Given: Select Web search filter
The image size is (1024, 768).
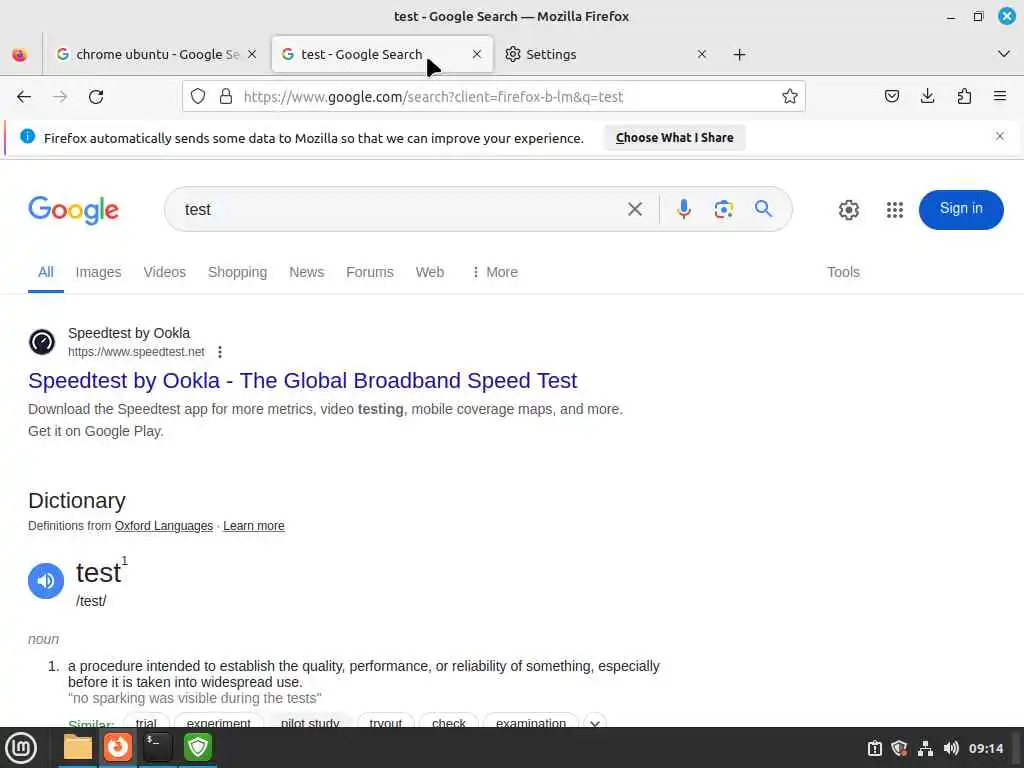Looking at the screenshot, I should click(x=430, y=272).
